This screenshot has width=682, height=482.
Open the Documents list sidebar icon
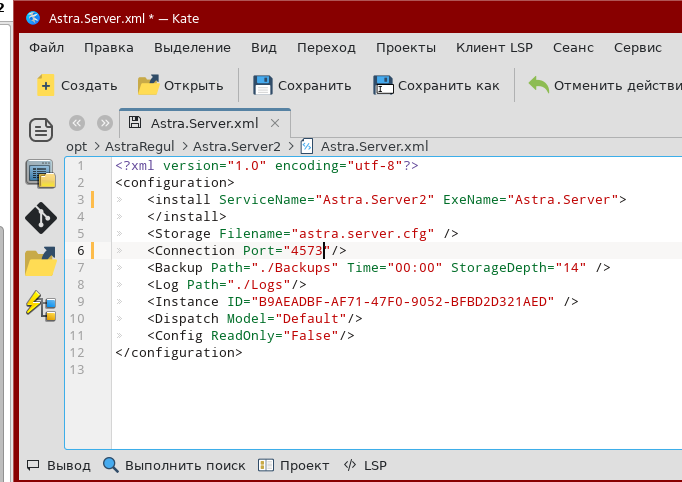(41, 129)
